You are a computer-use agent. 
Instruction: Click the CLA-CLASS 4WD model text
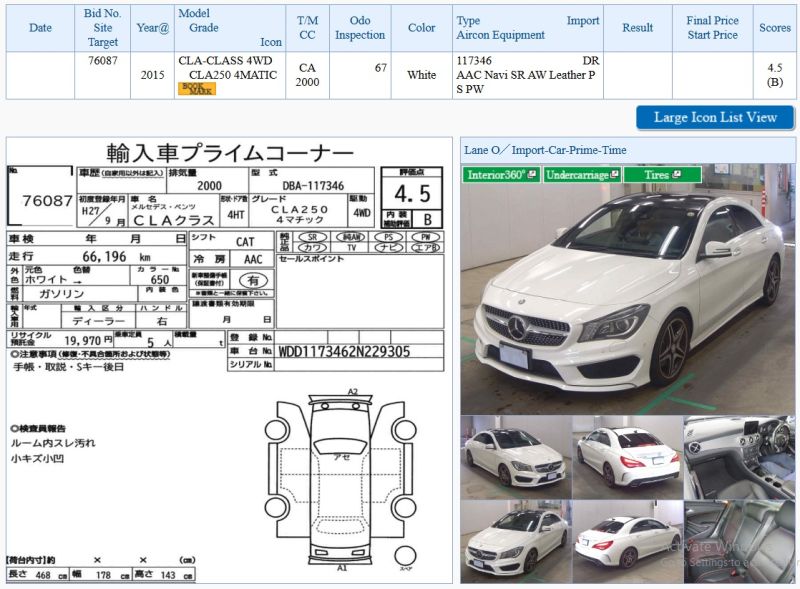tap(225, 61)
